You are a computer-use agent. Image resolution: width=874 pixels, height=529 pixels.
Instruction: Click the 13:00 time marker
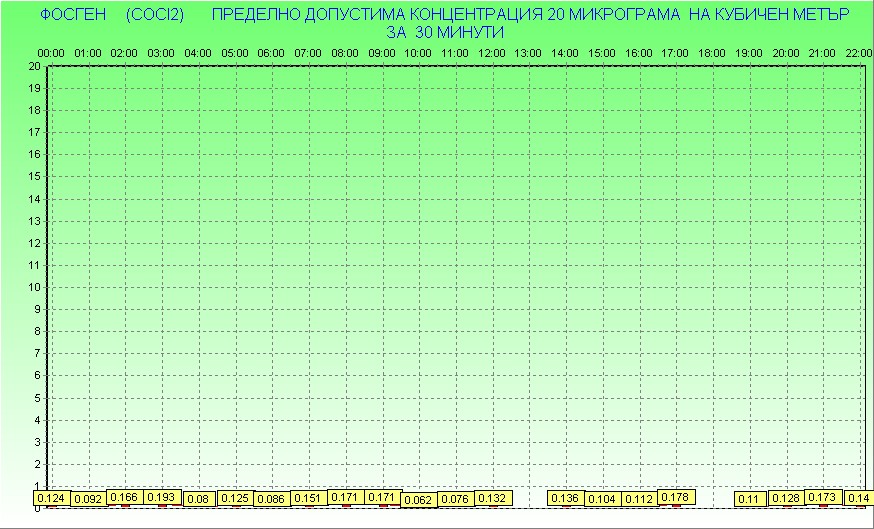pyautogui.click(x=529, y=52)
